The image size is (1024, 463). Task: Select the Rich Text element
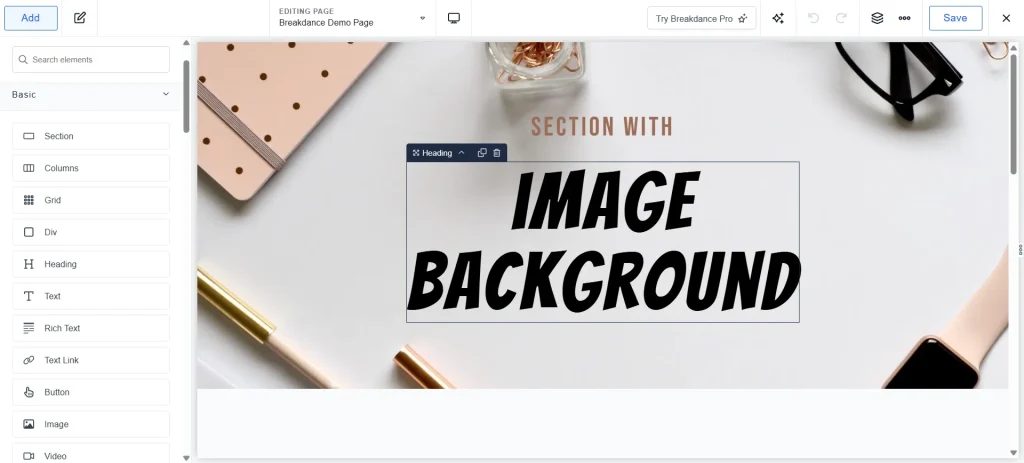tap(91, 328)
